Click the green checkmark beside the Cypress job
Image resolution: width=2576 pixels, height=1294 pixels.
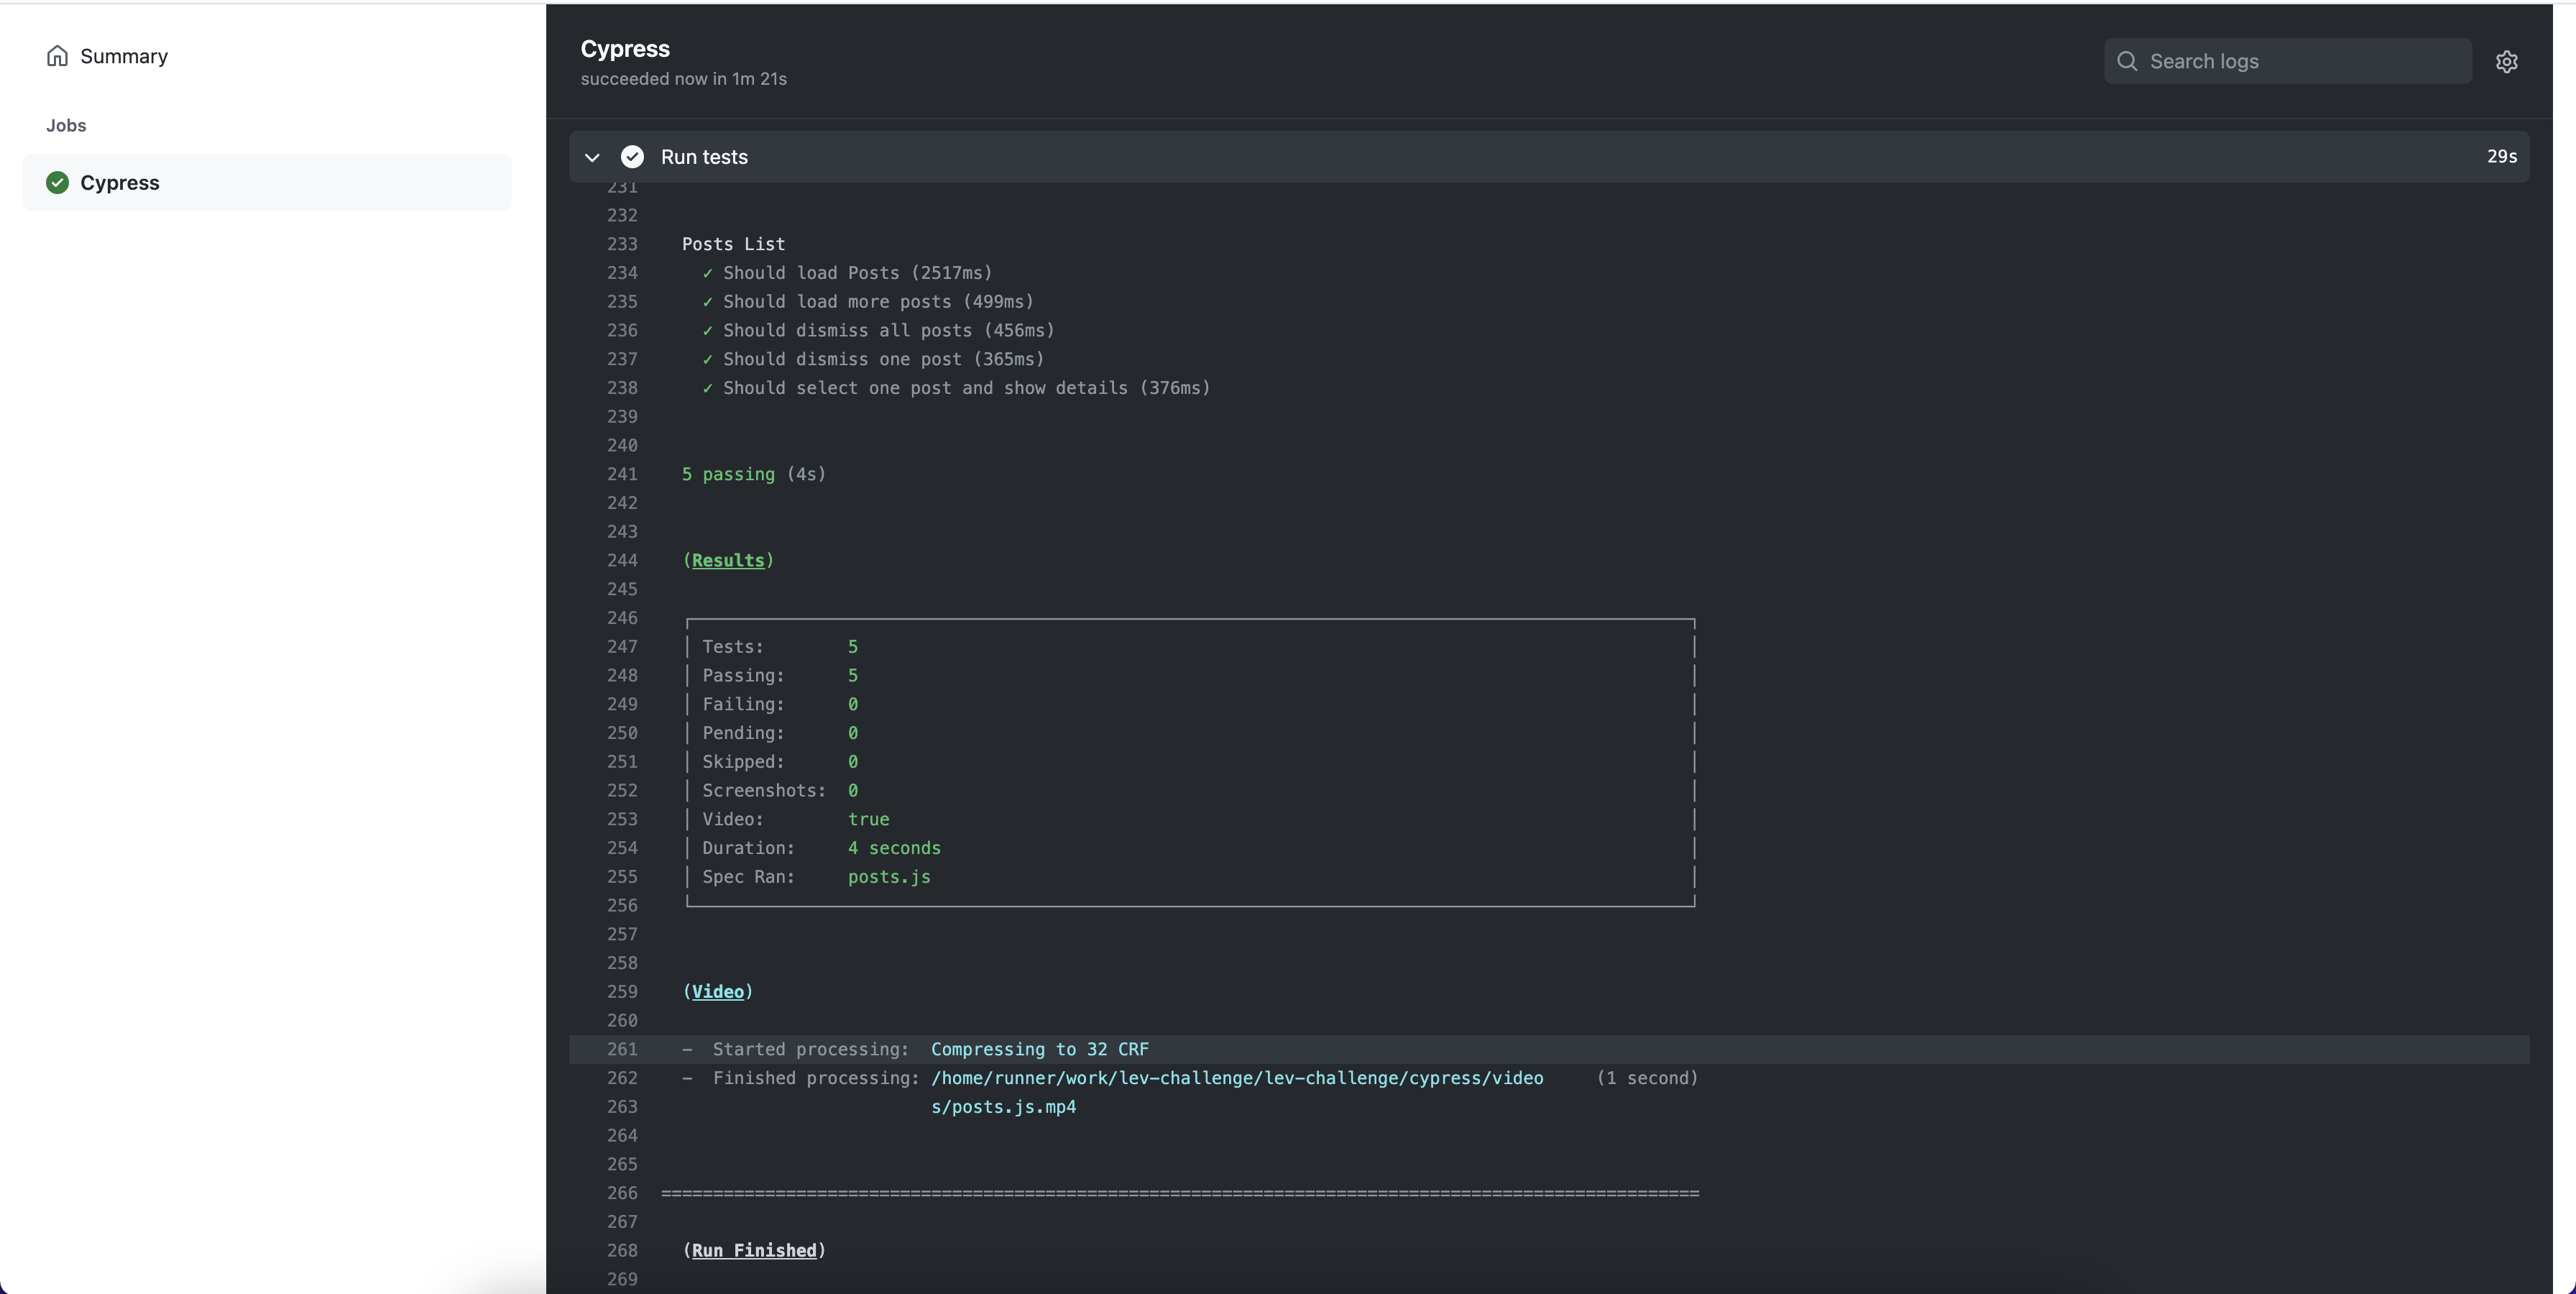[x=57, y=182]
